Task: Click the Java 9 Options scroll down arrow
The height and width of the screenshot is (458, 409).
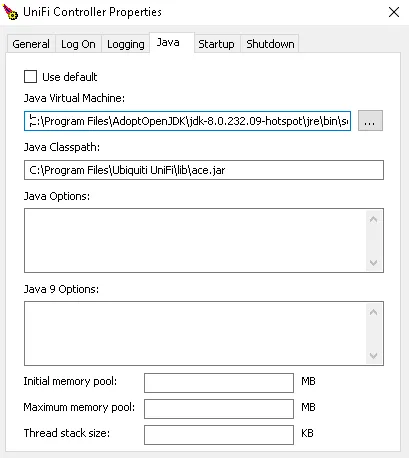Action: [x=373, y=356]
